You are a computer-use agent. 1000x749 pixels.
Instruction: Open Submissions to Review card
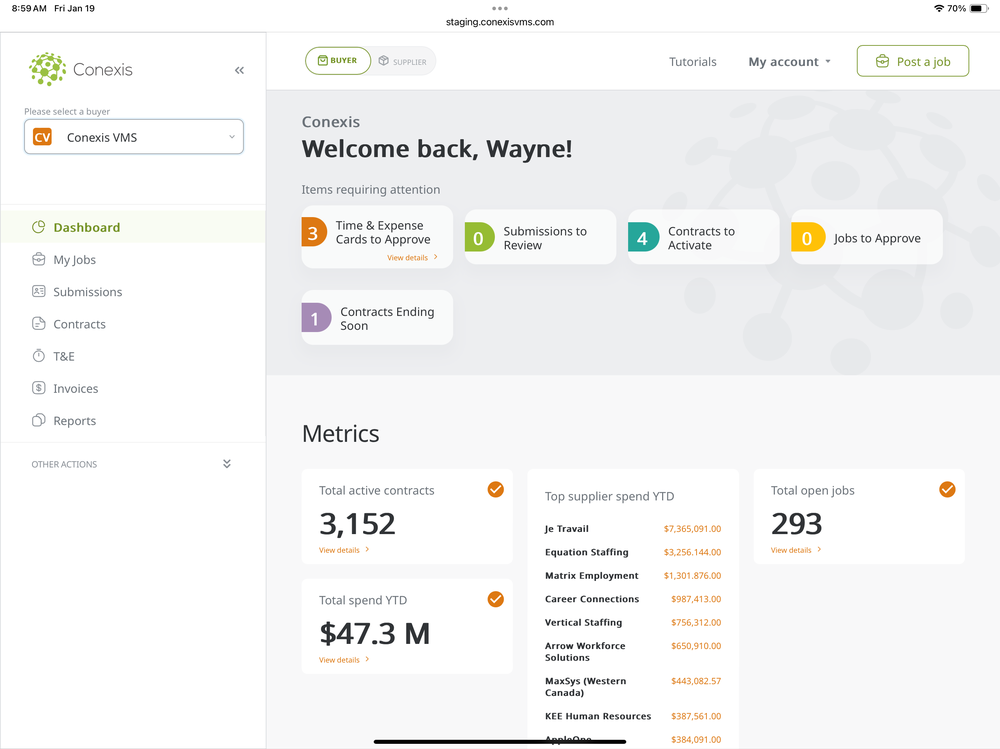540,237
